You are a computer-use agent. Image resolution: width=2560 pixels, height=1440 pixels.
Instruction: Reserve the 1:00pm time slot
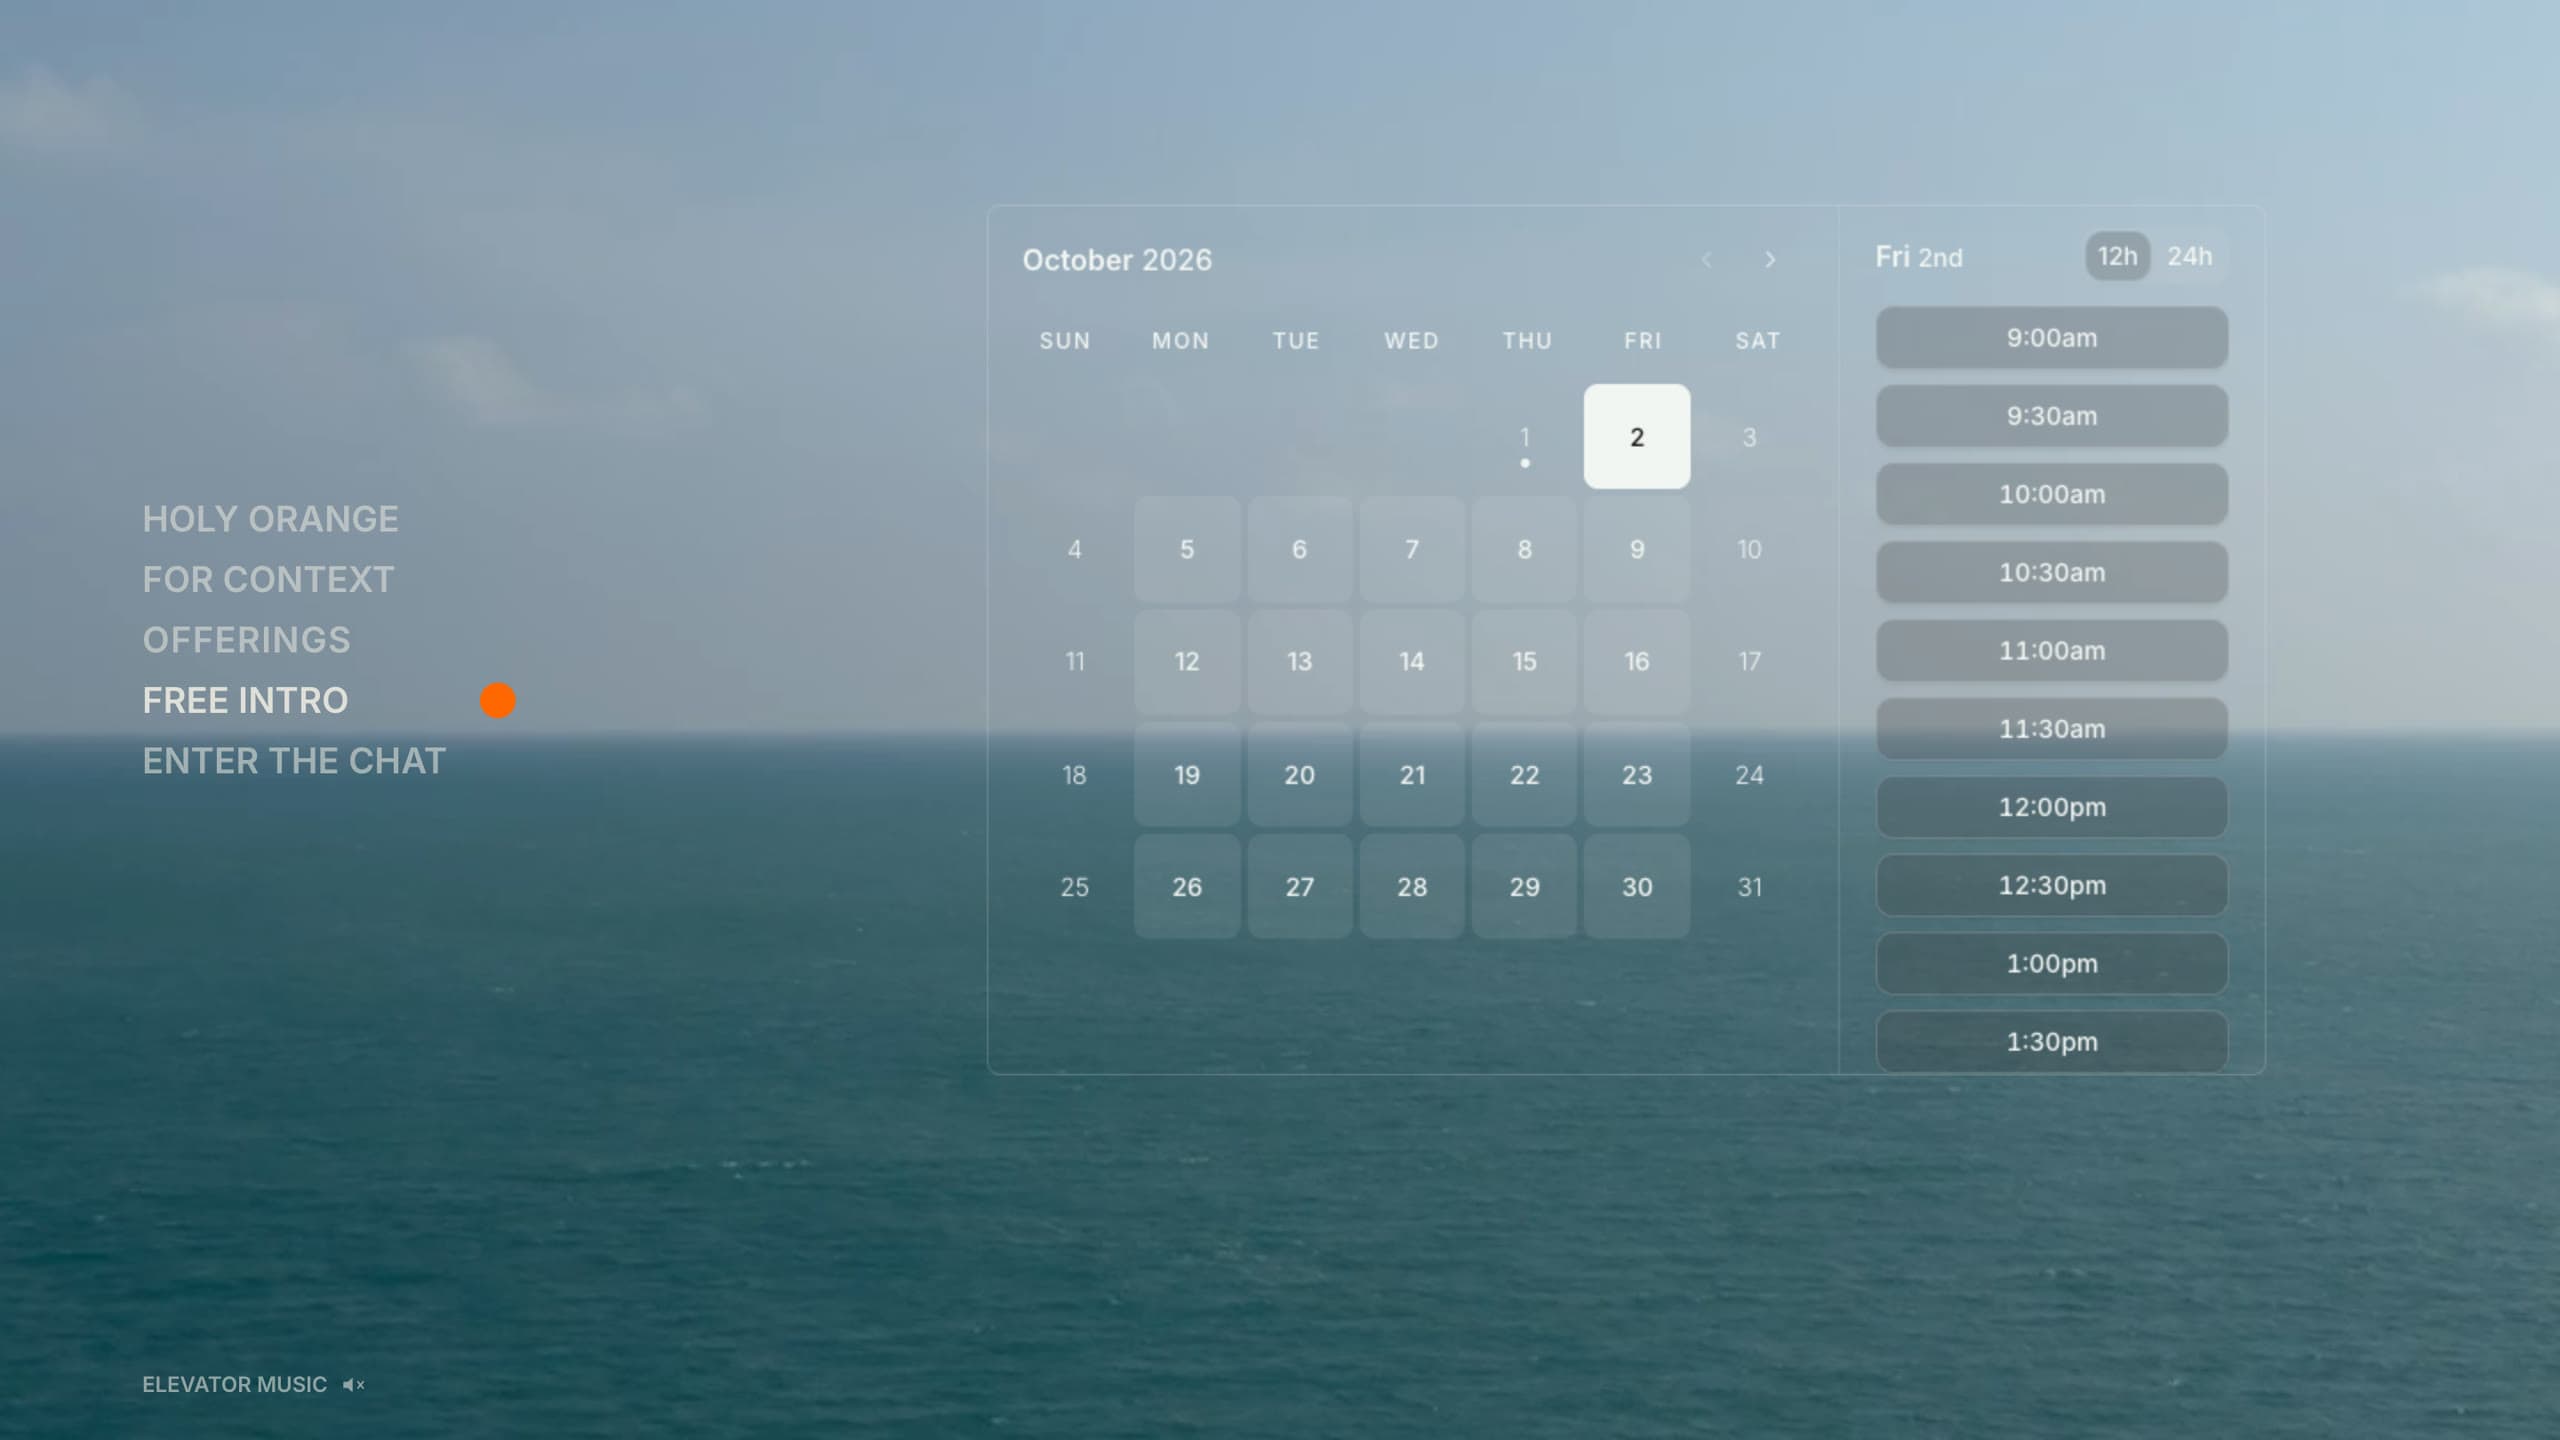(2052, 964)
